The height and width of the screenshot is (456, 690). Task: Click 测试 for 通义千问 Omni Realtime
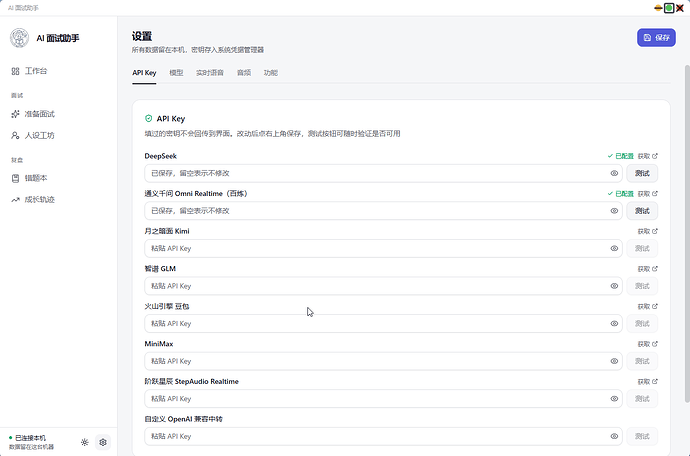point(642,211)
